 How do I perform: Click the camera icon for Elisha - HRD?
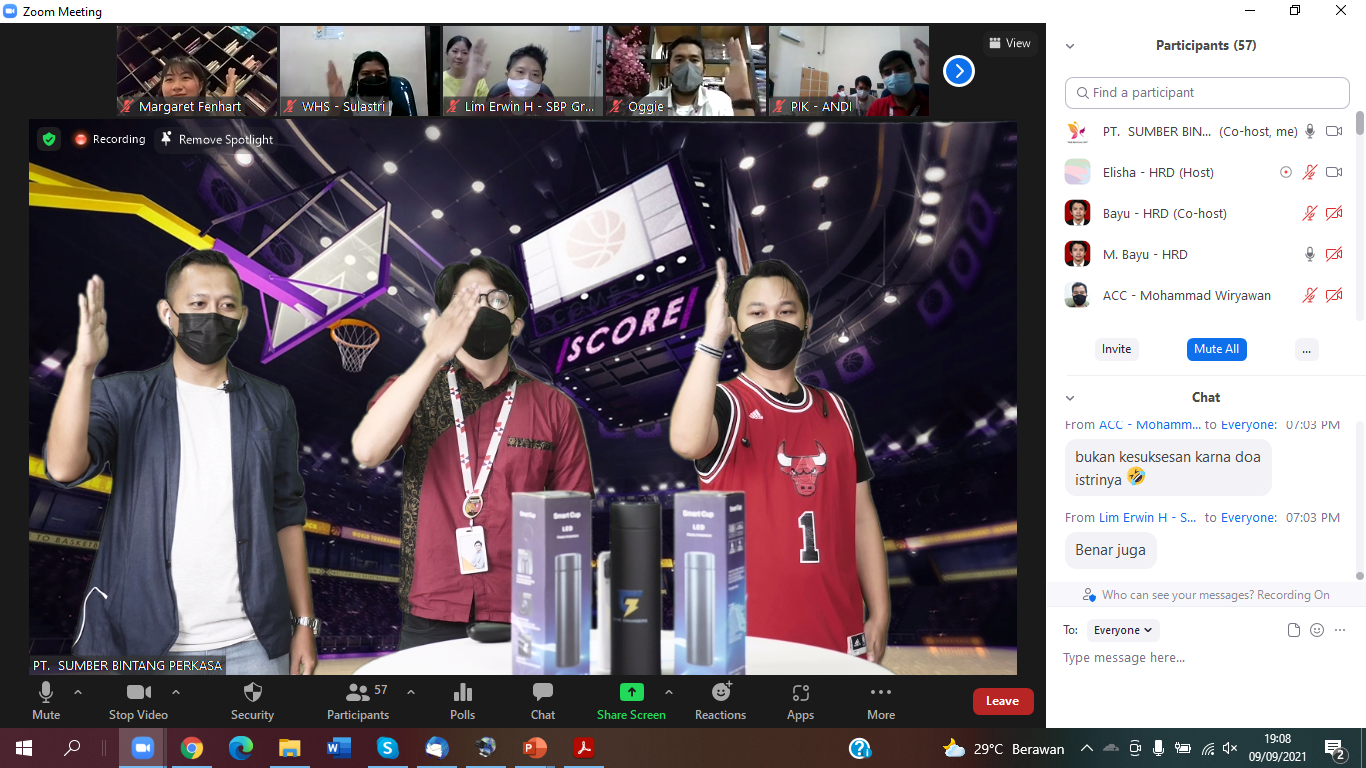coord(1334,172)
